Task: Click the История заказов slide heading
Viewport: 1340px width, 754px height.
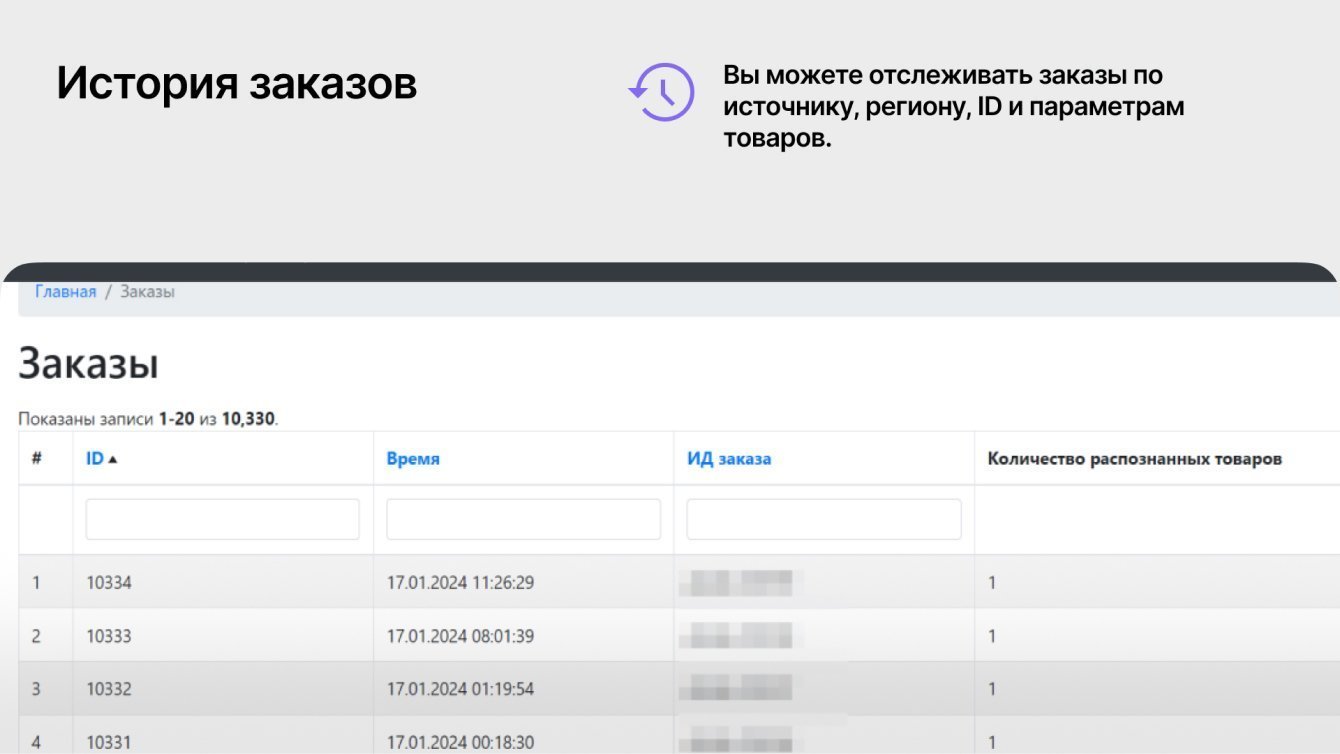Action: (x=236, y=83)
